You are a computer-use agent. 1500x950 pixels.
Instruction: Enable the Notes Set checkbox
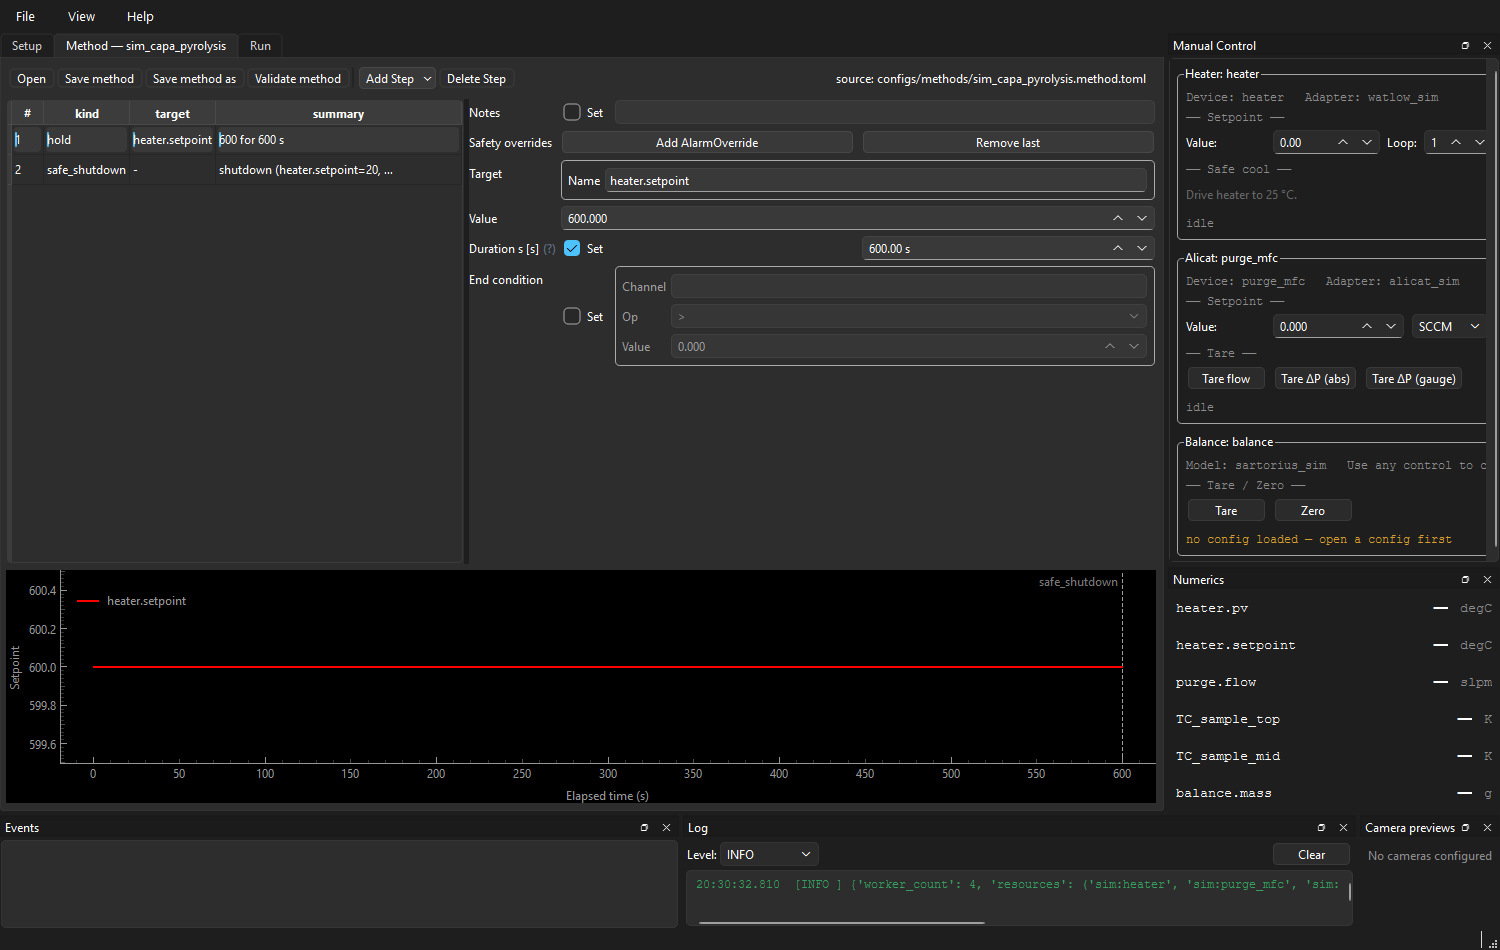(x=572, y=112)
